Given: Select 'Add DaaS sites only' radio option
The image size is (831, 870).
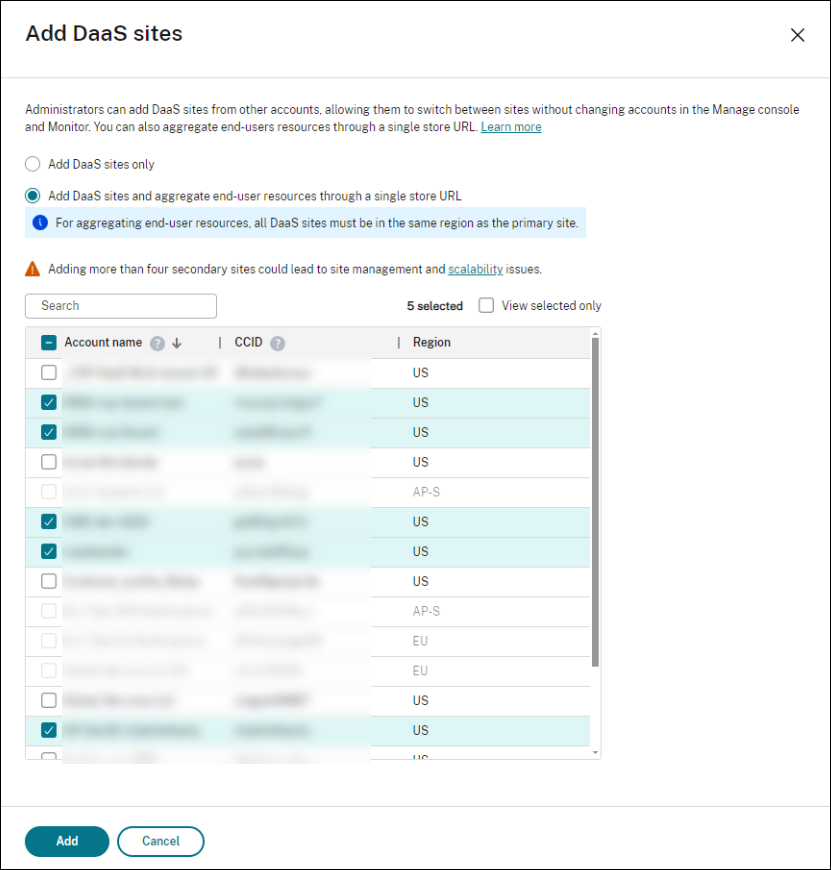Looking at the screenshot, I should pos(33,164).
